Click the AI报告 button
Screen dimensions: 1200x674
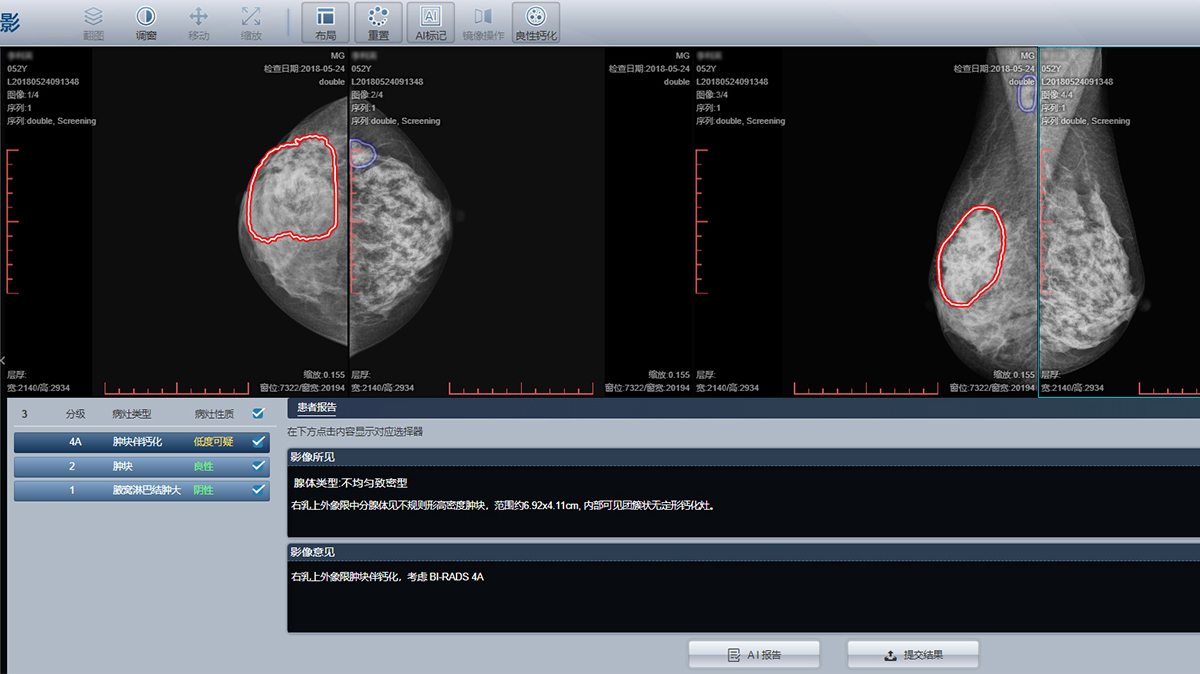[x=754, y=655]
